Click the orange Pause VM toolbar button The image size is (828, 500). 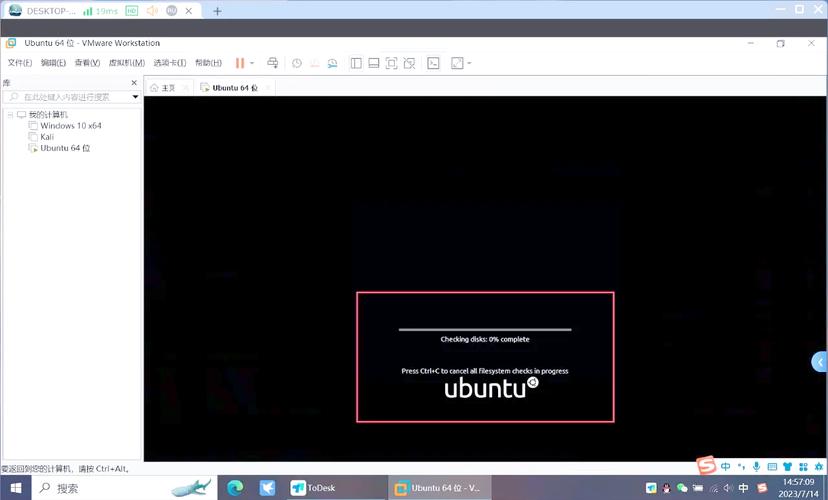point(240,63)
